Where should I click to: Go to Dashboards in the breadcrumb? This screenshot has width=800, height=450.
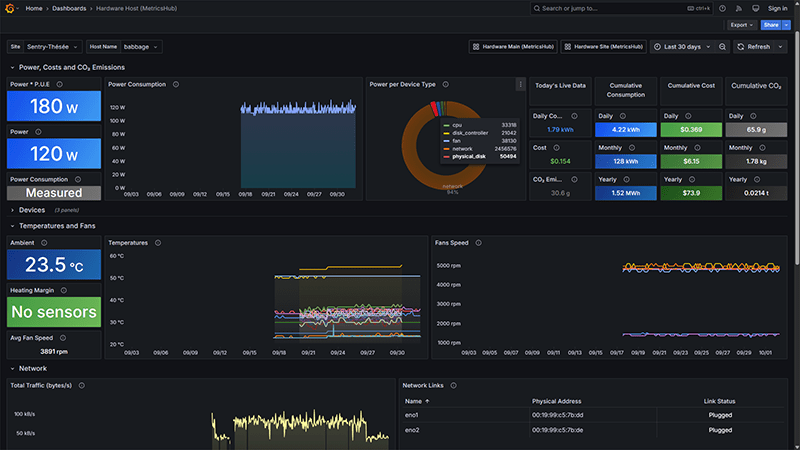point(68,8)
